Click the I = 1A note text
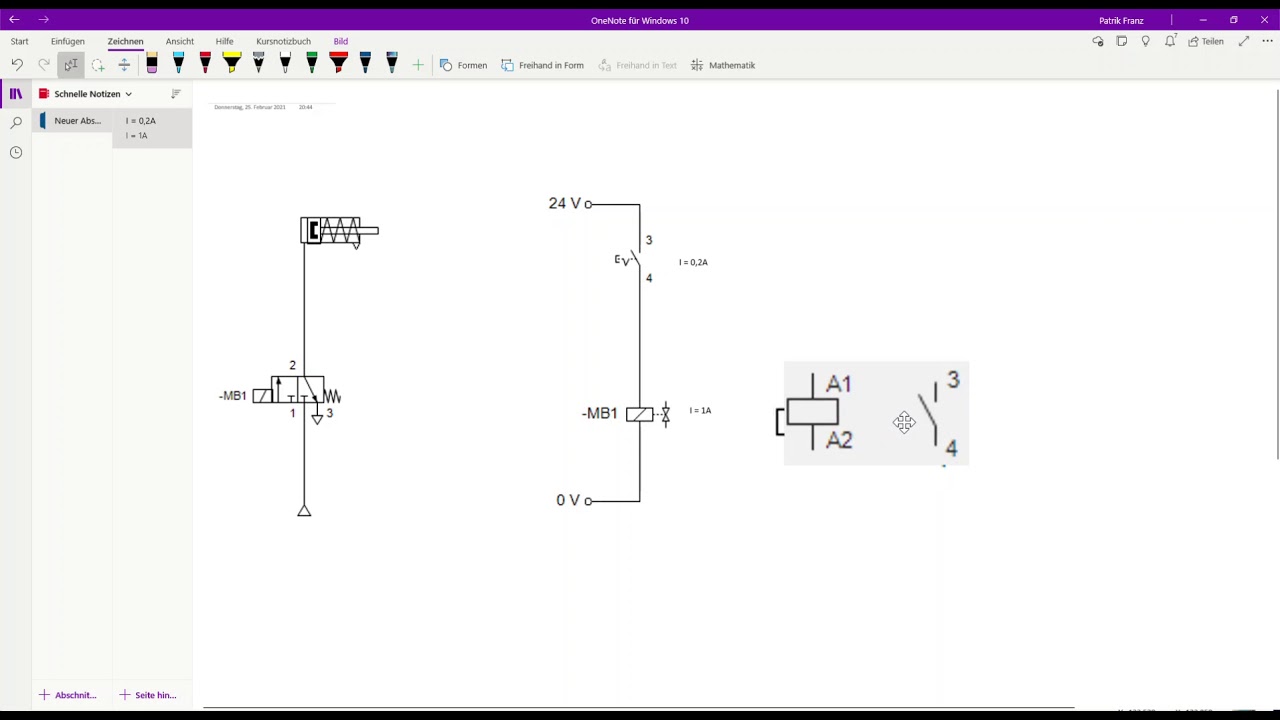 700,410
